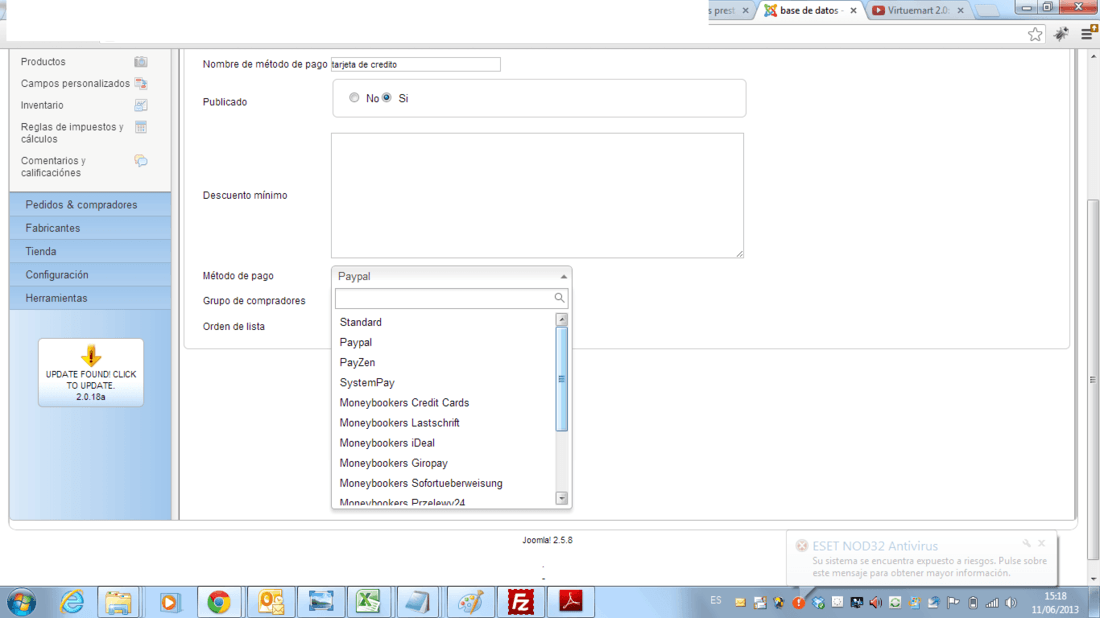This screenshot has width=1100, height=618.
Task: Open Reglas de impuestos y cálculos link
Action: (72, 133)
